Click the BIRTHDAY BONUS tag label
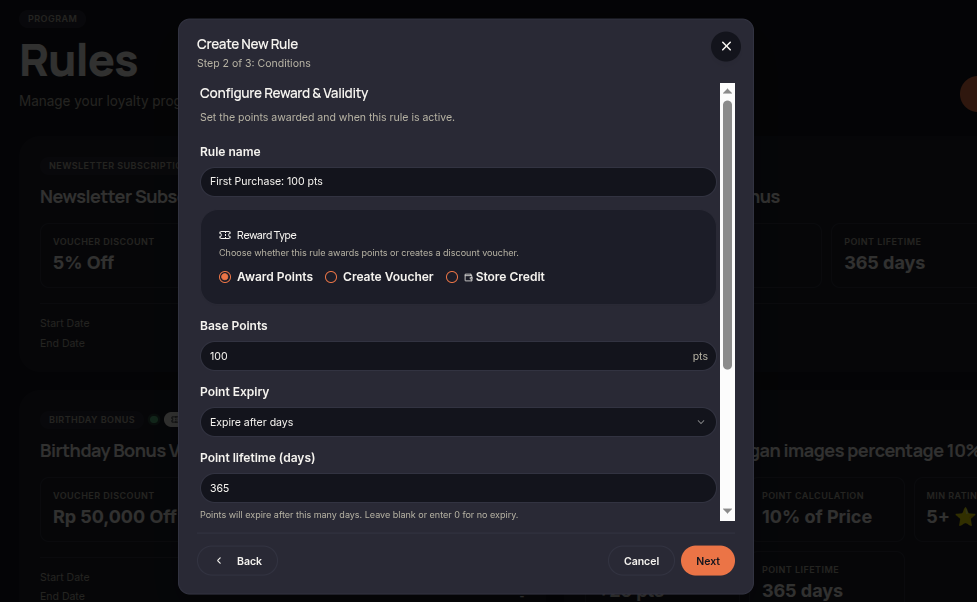977x602 pixels. click(92, 419)
